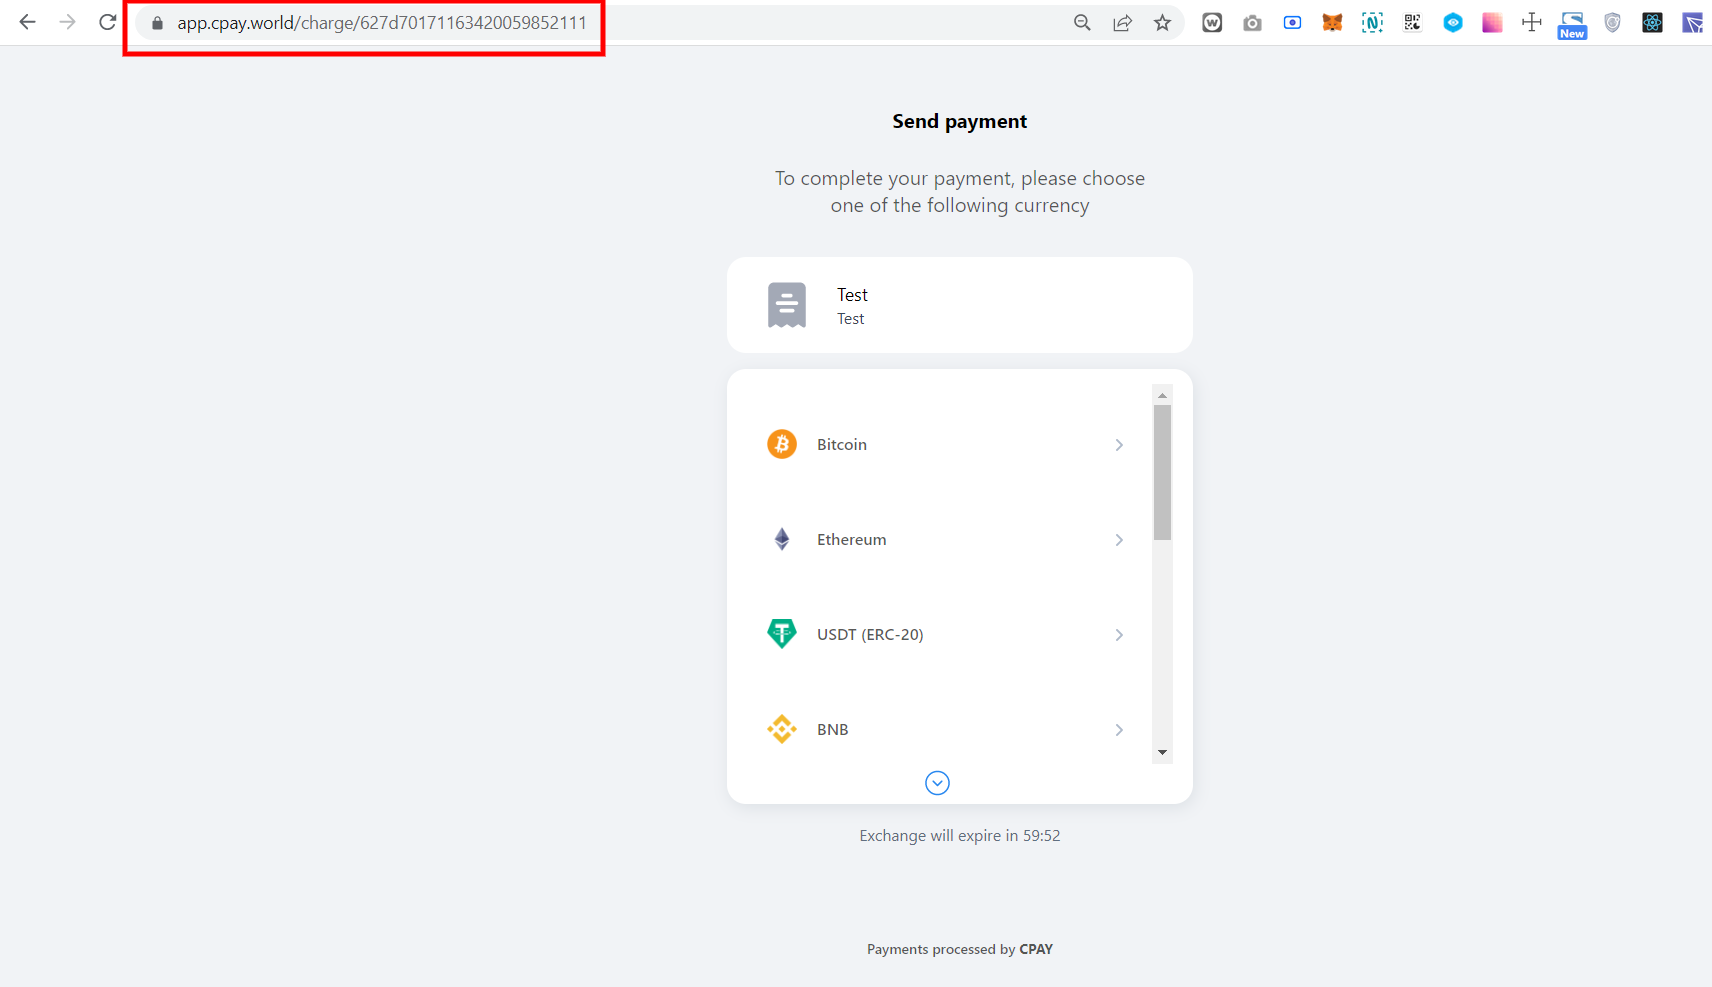Pick Ethereum from the currency list

click(851, 540)
